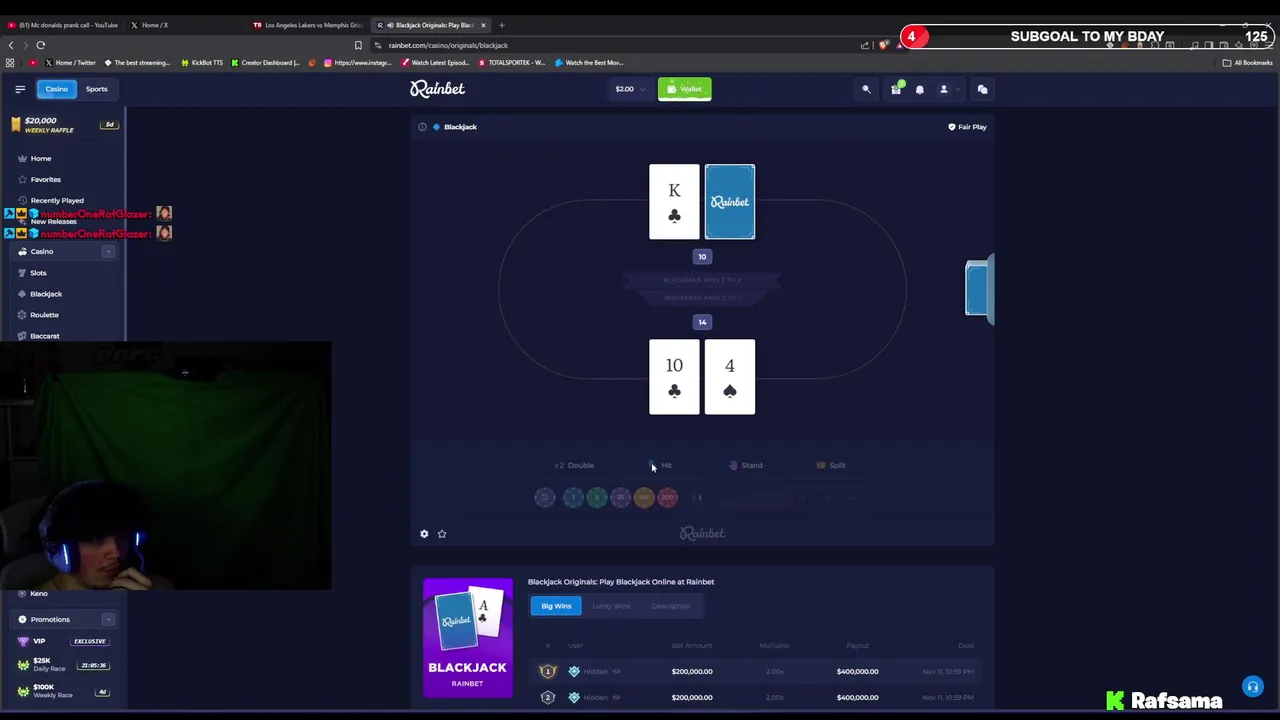The image size is (1280, 720).
Task: Open the KickBot TTS bookmark
Action: pos(202,63)
